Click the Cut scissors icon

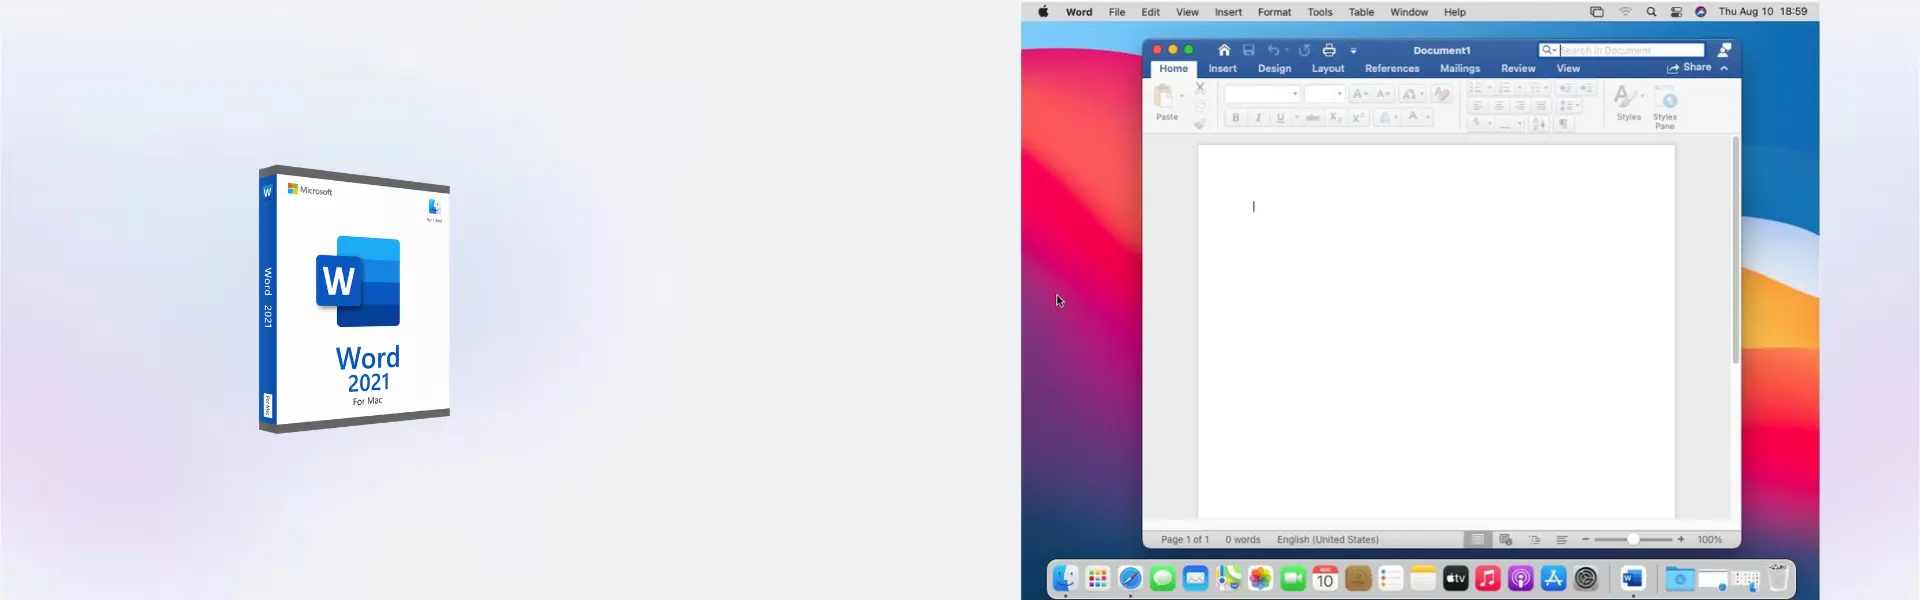point(1200,88)
